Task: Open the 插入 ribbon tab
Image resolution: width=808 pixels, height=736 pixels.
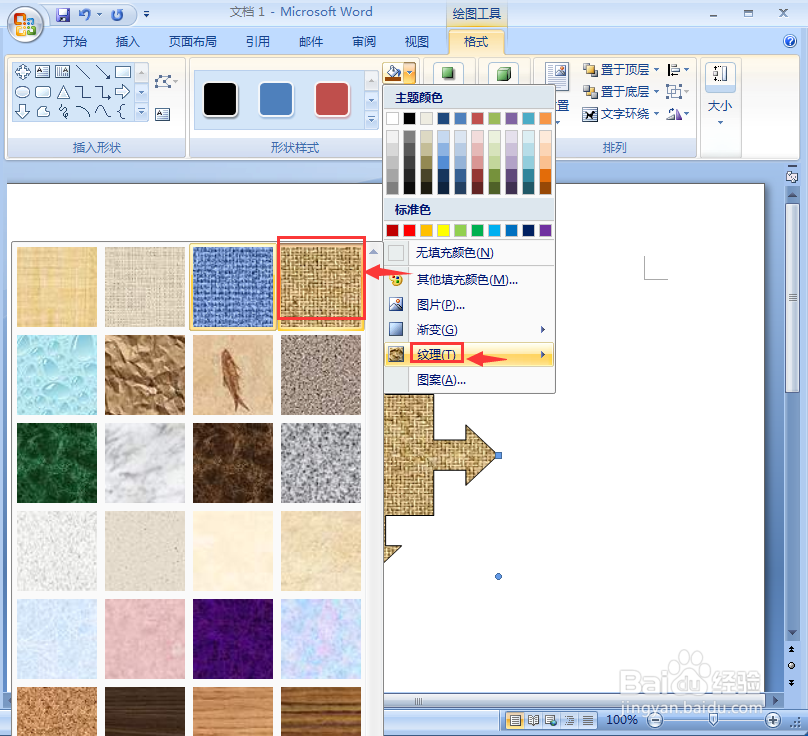Action: click(x=127, y=41)
